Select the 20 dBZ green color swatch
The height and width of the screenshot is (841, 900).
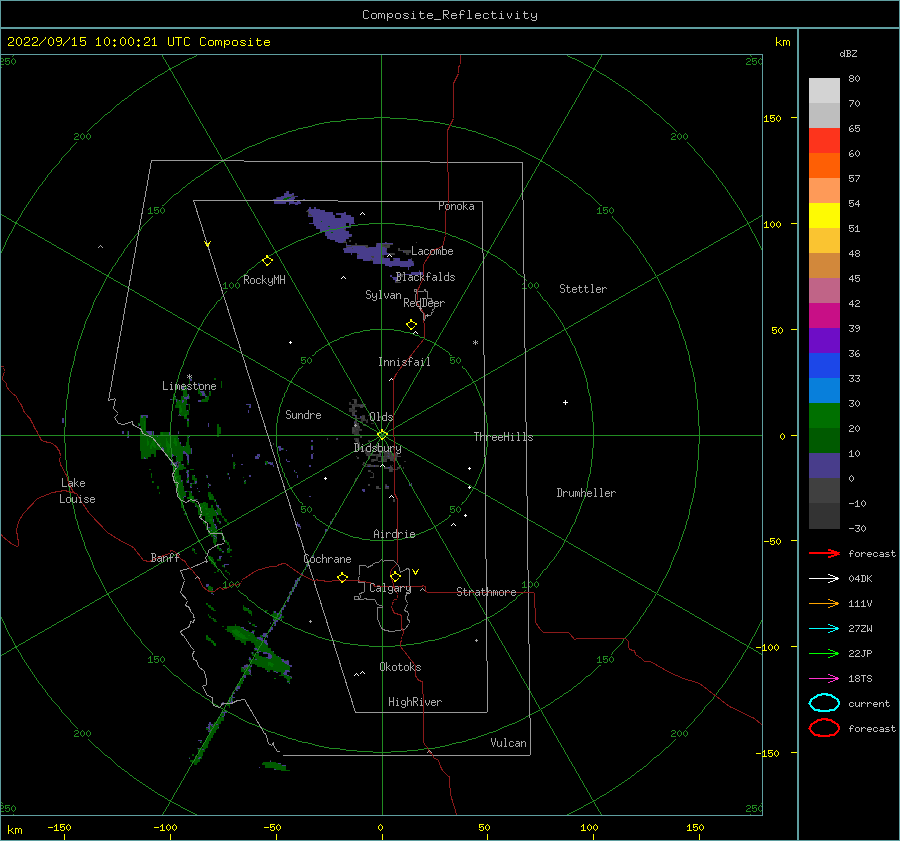(x=824, y=416)
